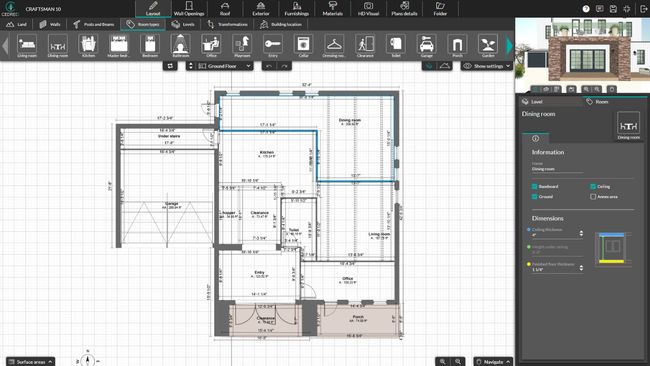The image size is (650, 366).
Task: Click the undo arrow icon
Action: (x=269, y=66)
